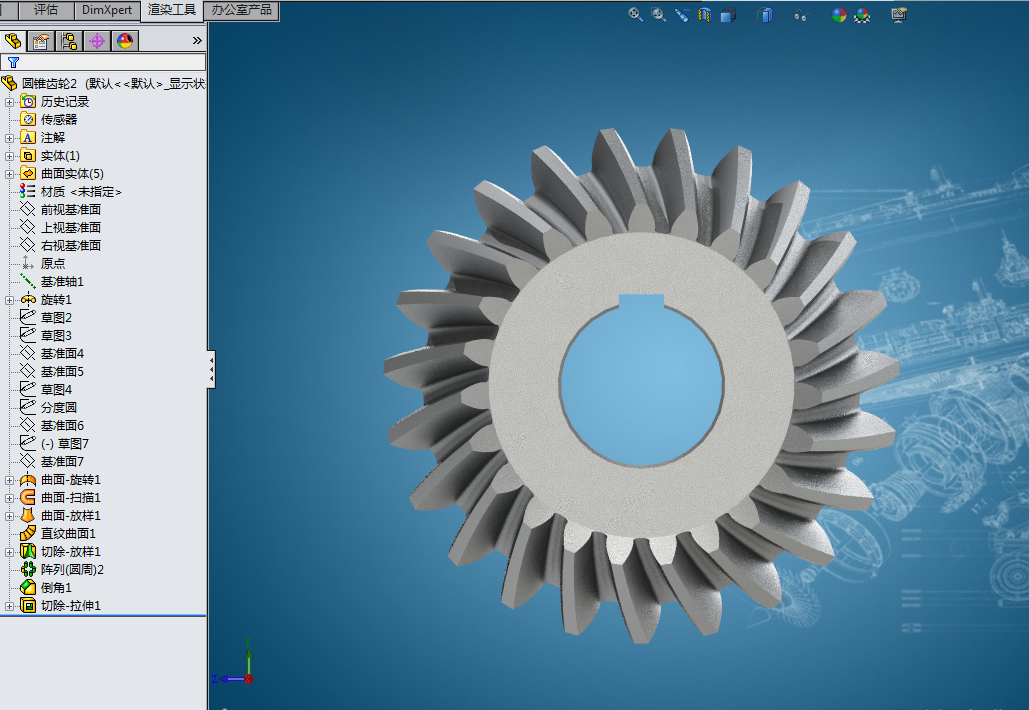Click the Apply Scene icon
The width and height of the screenshot is (1029, 710).
pos(862,15)
